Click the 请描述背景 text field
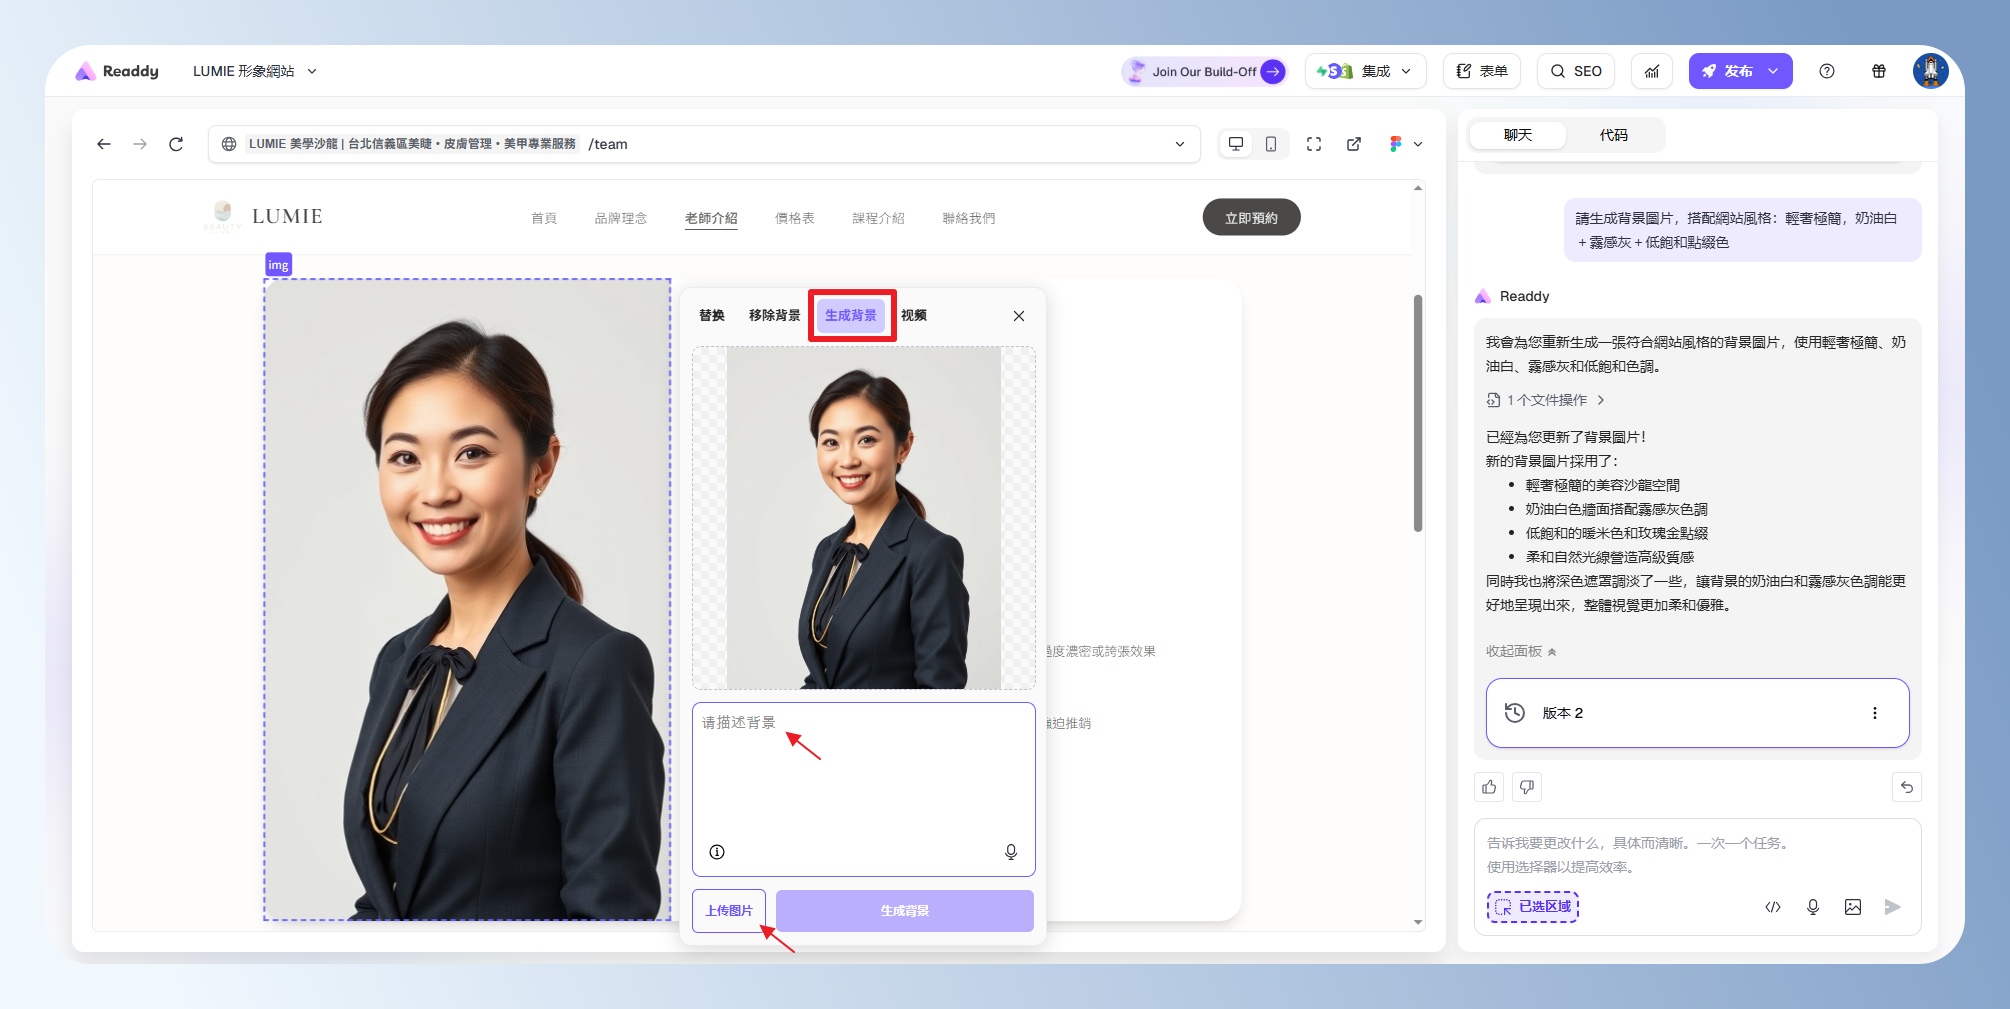The image size is (2010, 1009). [863, 770]
